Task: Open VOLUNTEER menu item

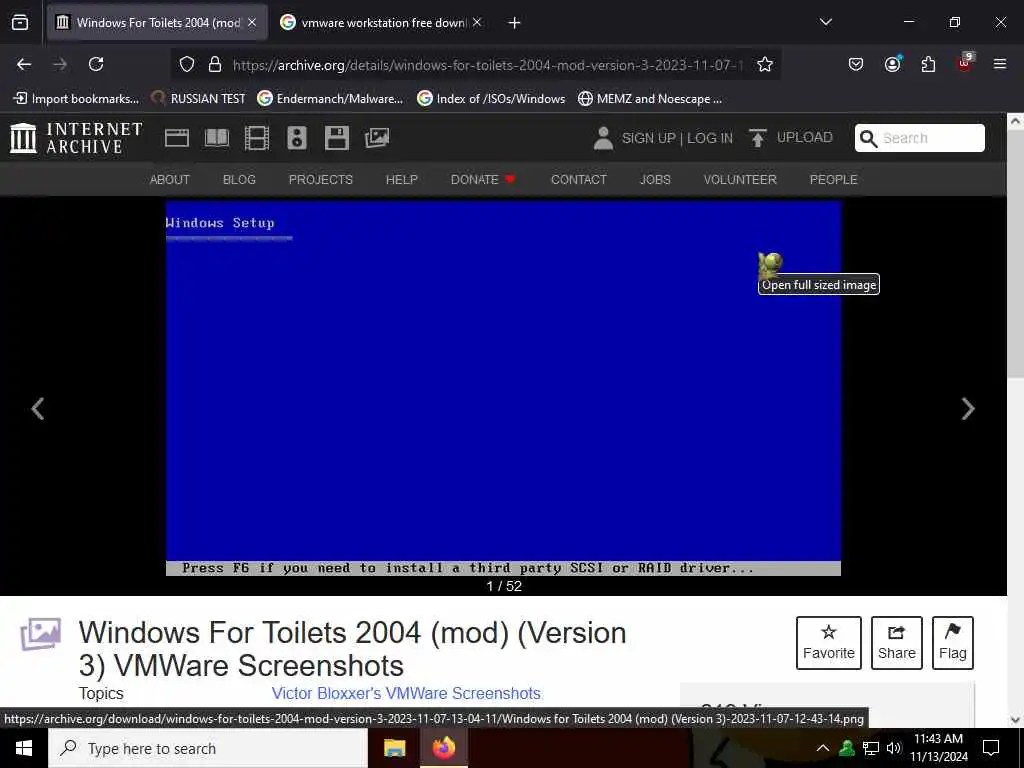Action: click(740, 180)
